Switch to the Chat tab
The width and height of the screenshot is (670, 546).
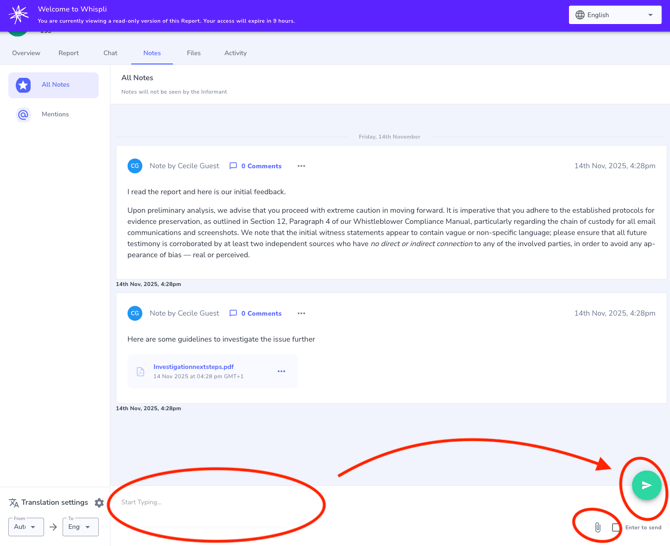tap(110, 53)
